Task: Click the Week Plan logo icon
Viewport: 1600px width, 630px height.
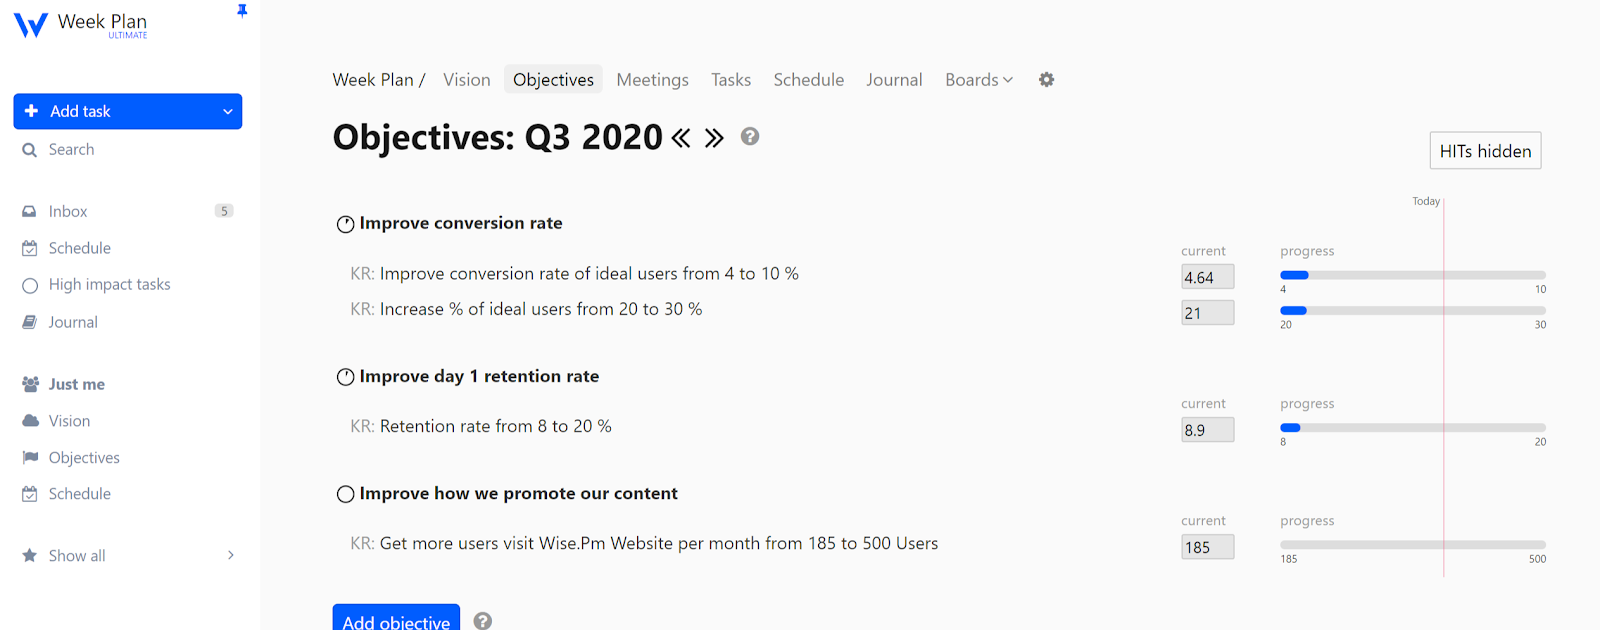Action: pos(31,25)
